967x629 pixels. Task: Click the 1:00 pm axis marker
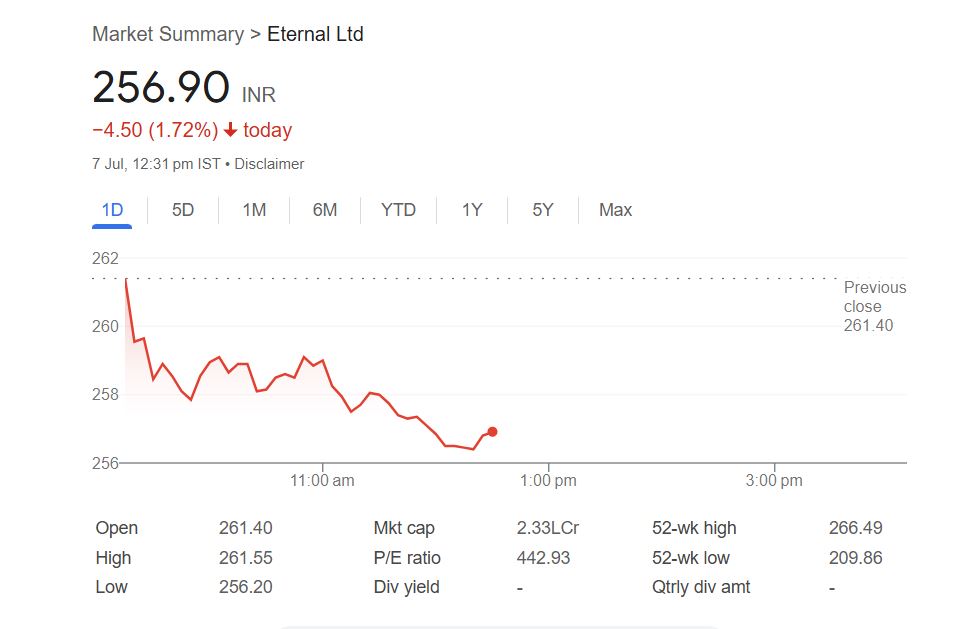[x=548, y=480]
